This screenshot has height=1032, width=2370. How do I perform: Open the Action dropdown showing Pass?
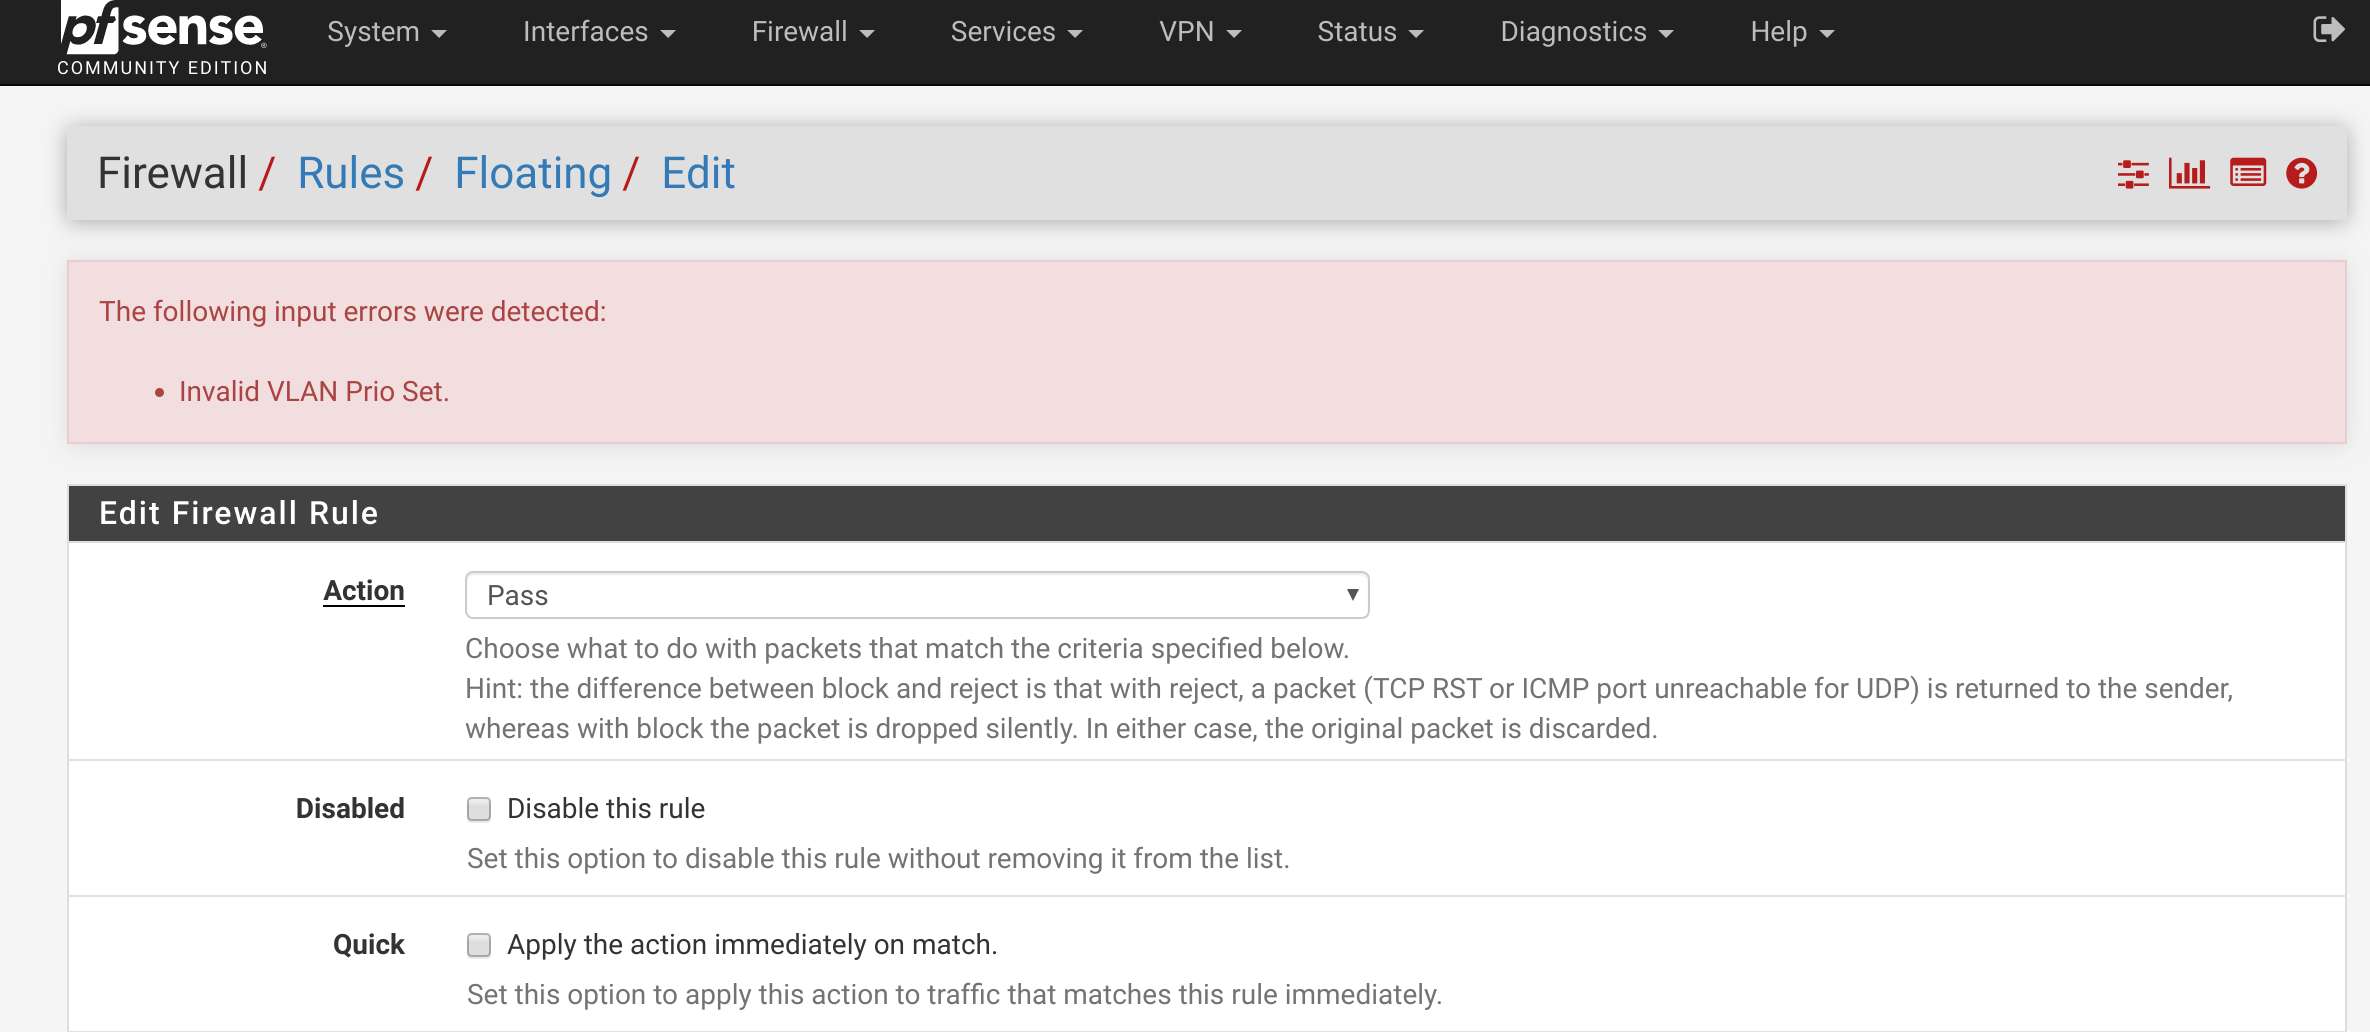click(x=916, y=595)
